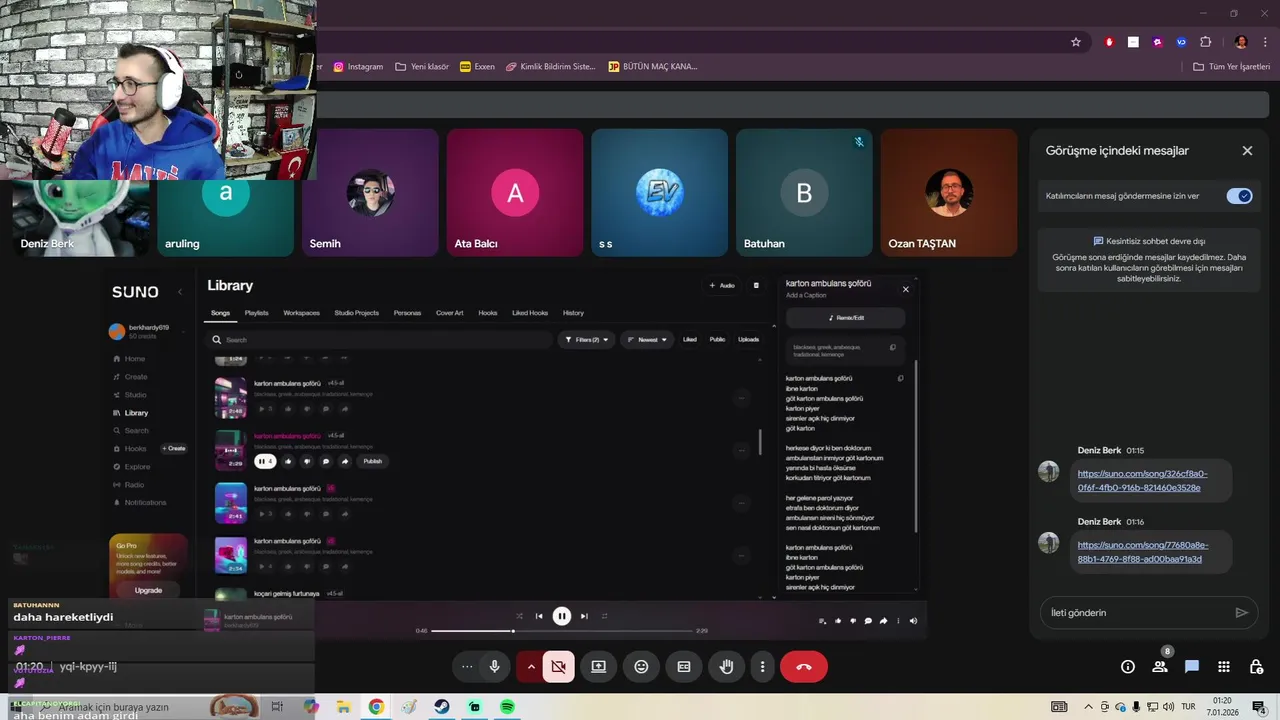Click the '+ Audio' upload button
Viewport: 1280px width, 720px height.
pos(722,286)
